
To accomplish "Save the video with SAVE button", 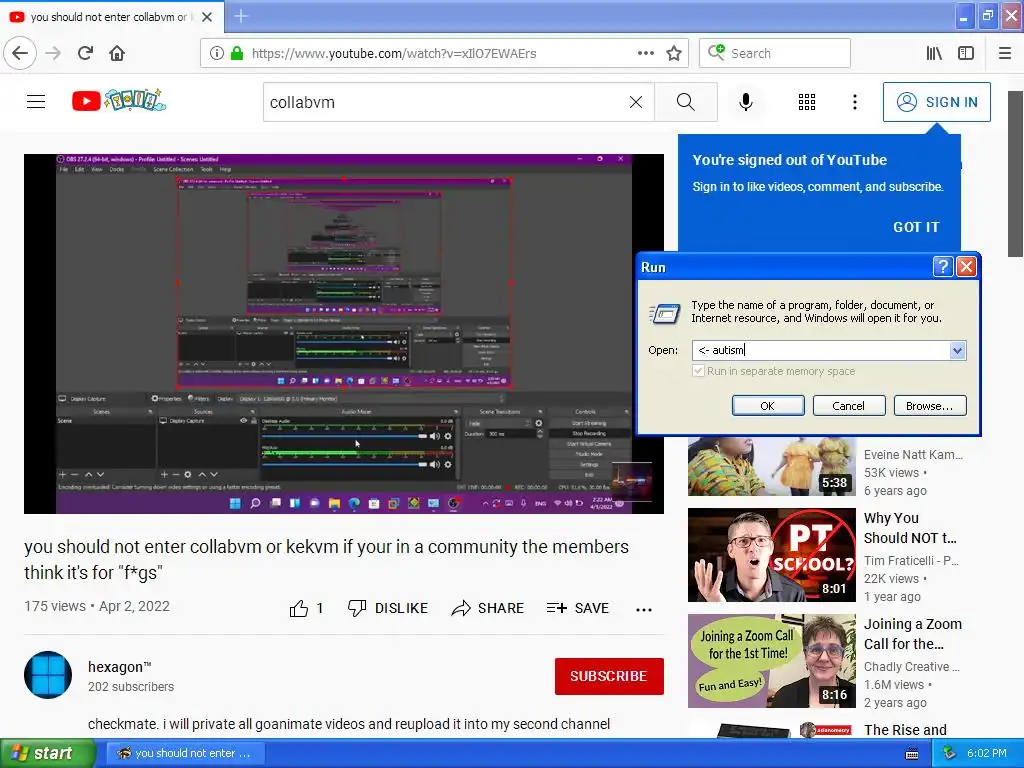I will pyautogui.click(x=578, y=608).
